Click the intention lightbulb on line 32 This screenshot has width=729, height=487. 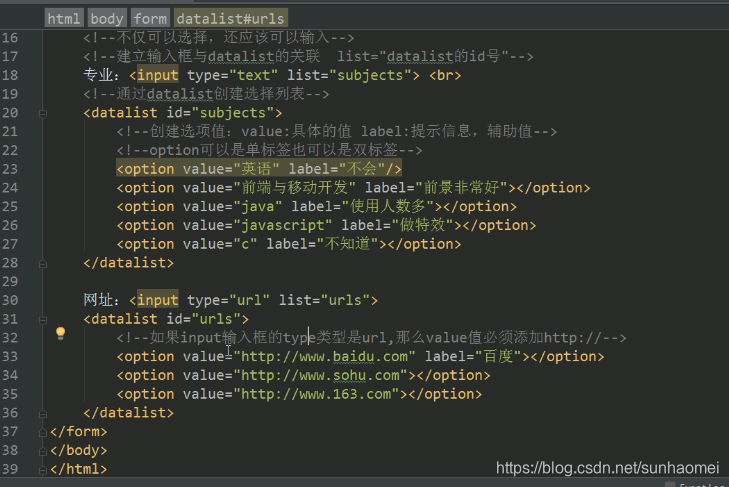[60, 333]
